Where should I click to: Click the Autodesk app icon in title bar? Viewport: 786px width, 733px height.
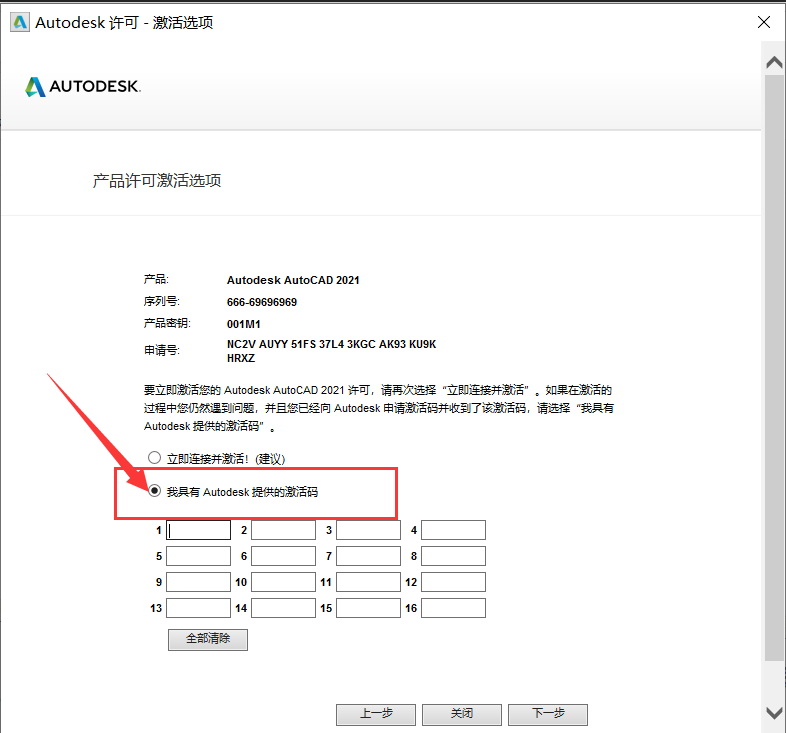20,23
